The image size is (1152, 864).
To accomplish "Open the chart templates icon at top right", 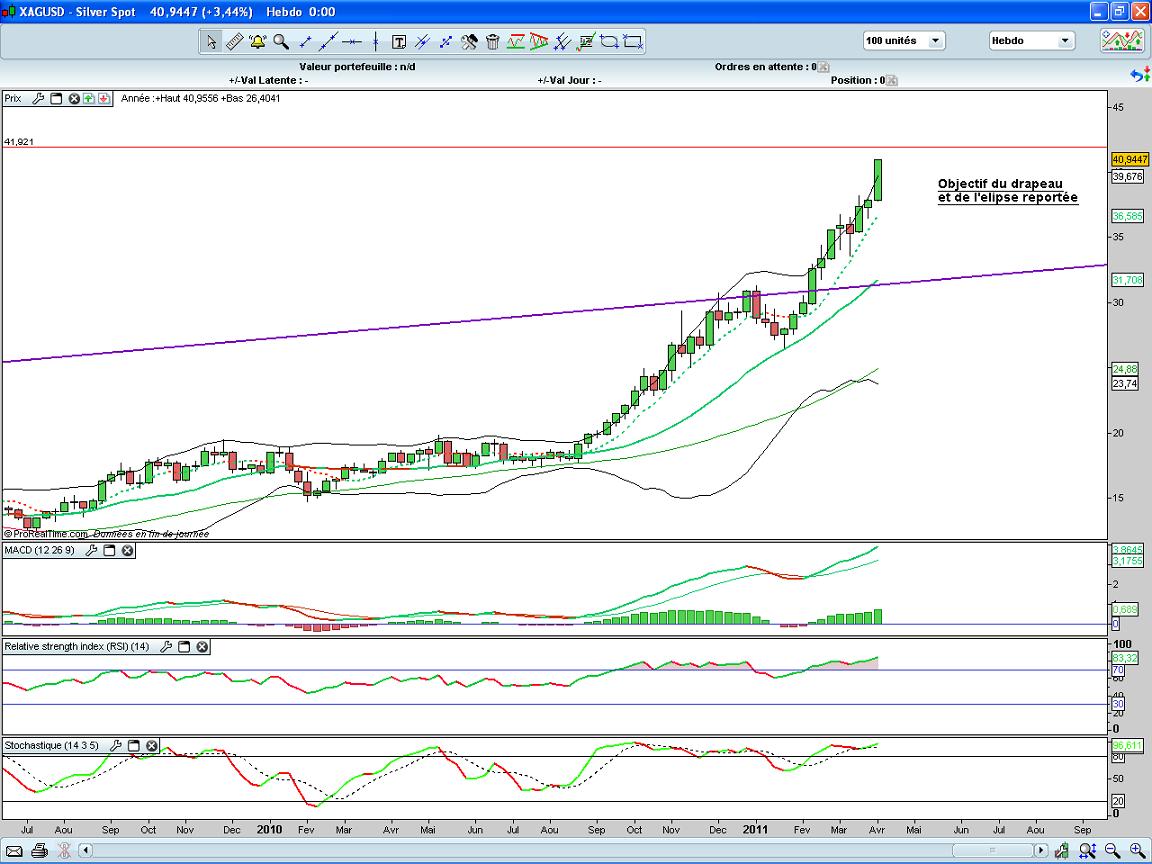I will coord(1122,41).
